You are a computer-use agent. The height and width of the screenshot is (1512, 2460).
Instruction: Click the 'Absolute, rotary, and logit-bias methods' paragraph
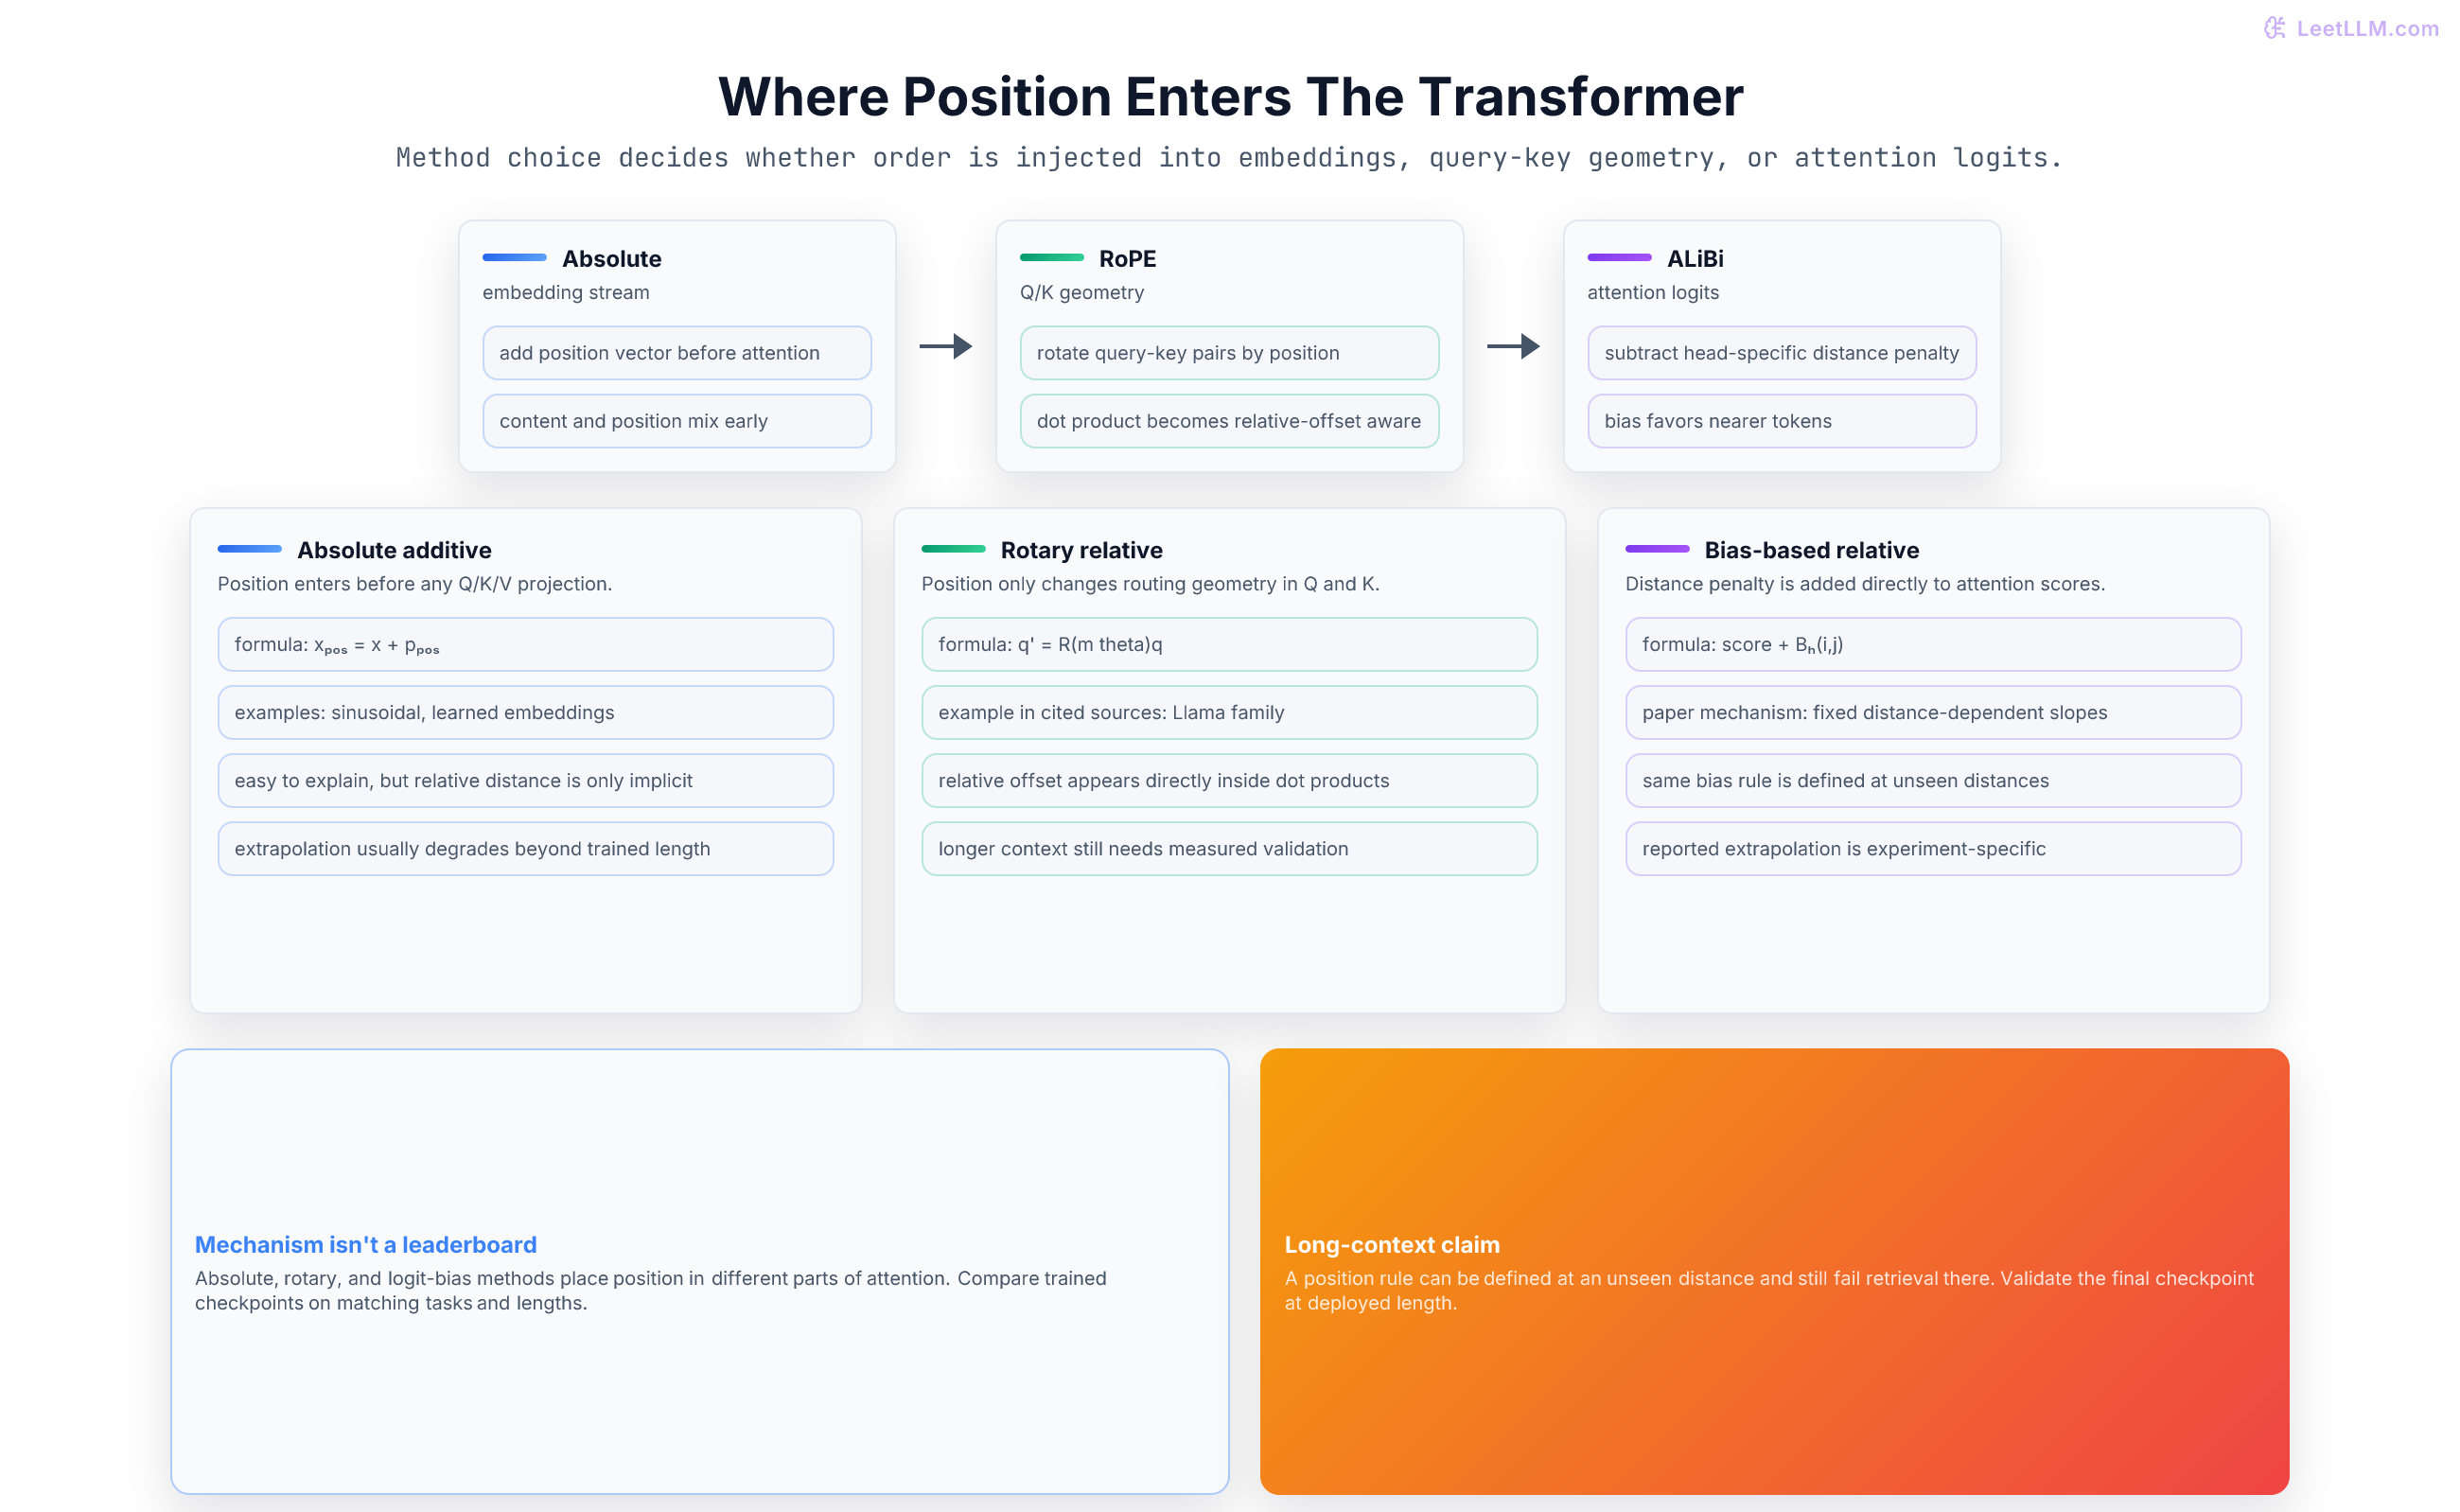(x=650, y=1290)
